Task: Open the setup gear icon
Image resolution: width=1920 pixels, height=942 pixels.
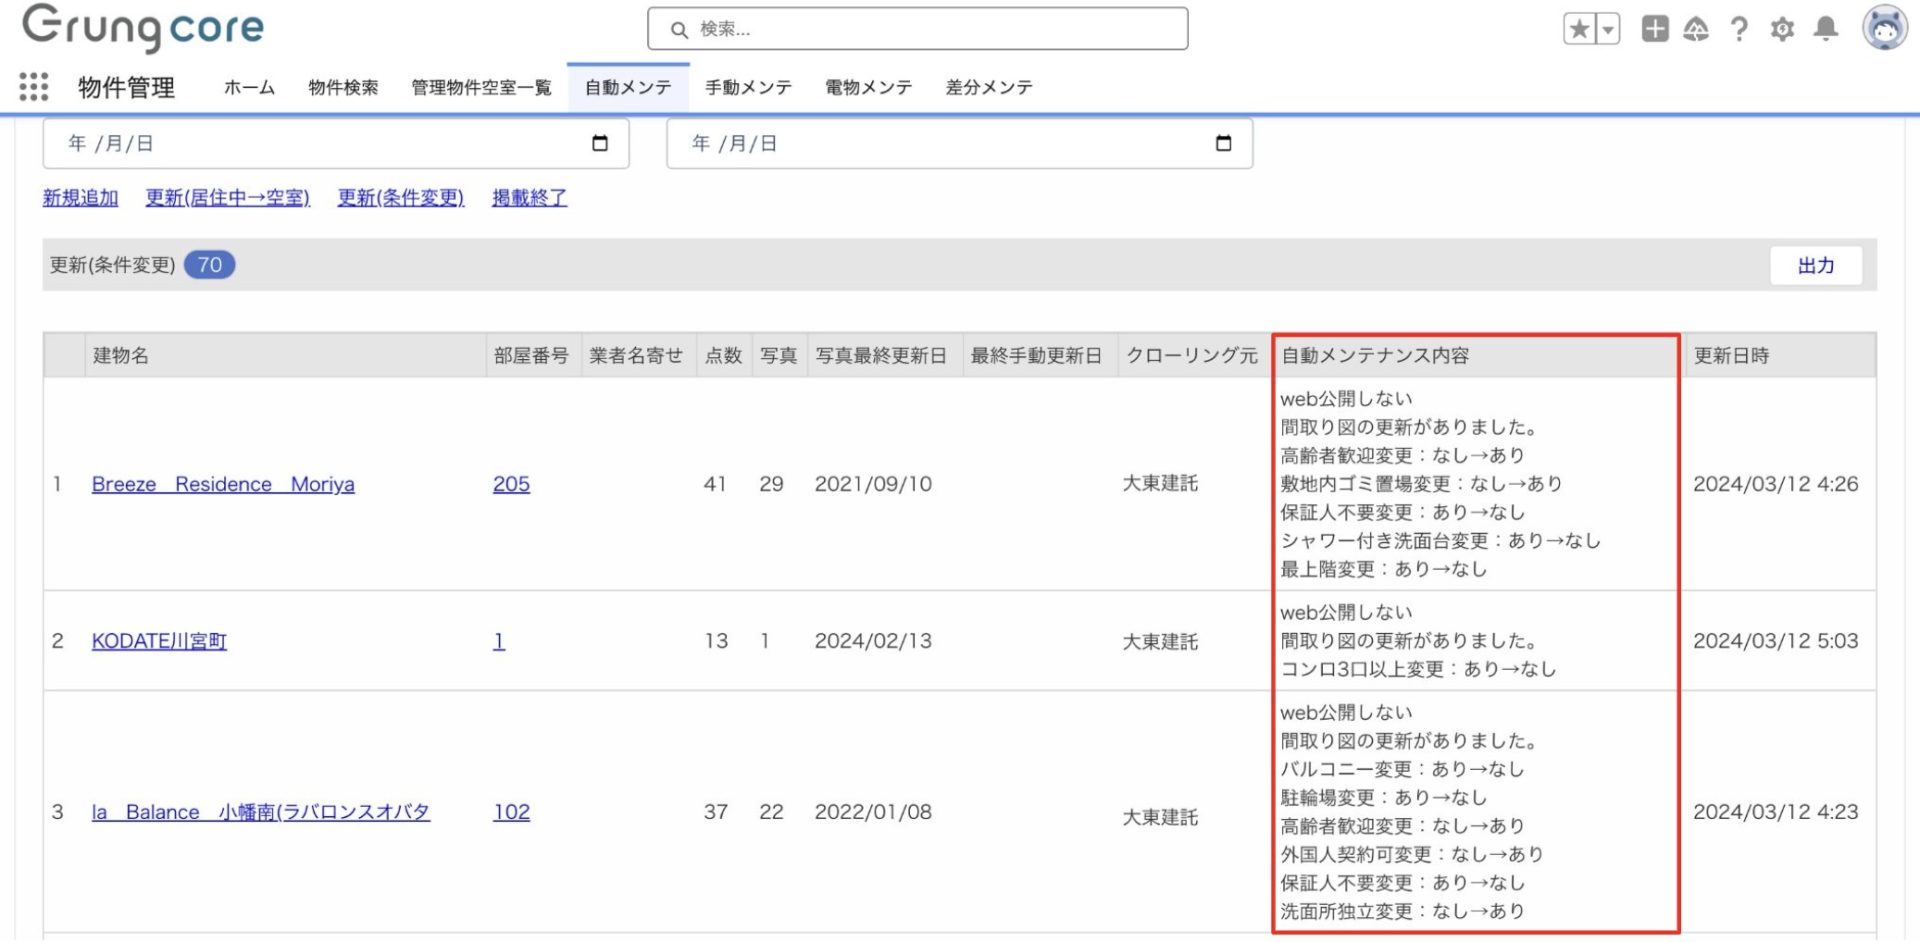Action: click(1782, 29)
